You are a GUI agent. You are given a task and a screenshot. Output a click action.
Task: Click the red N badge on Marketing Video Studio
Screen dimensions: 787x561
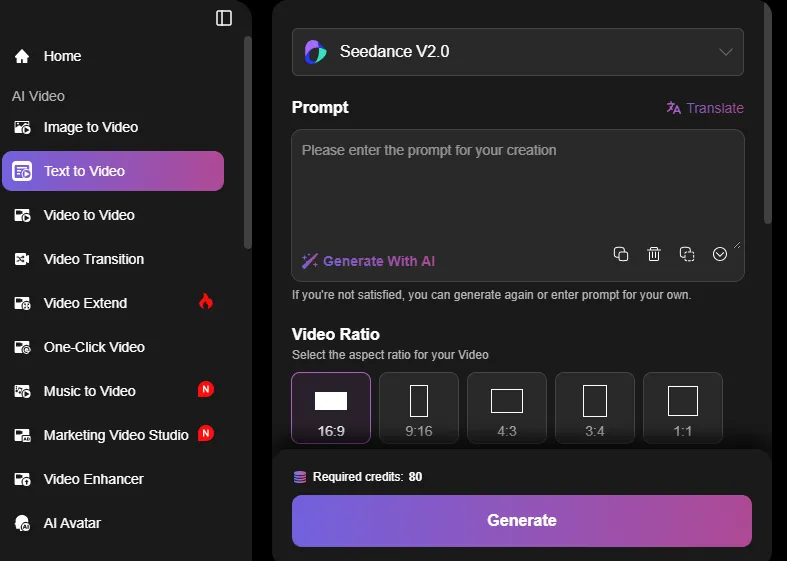[206, 433]
